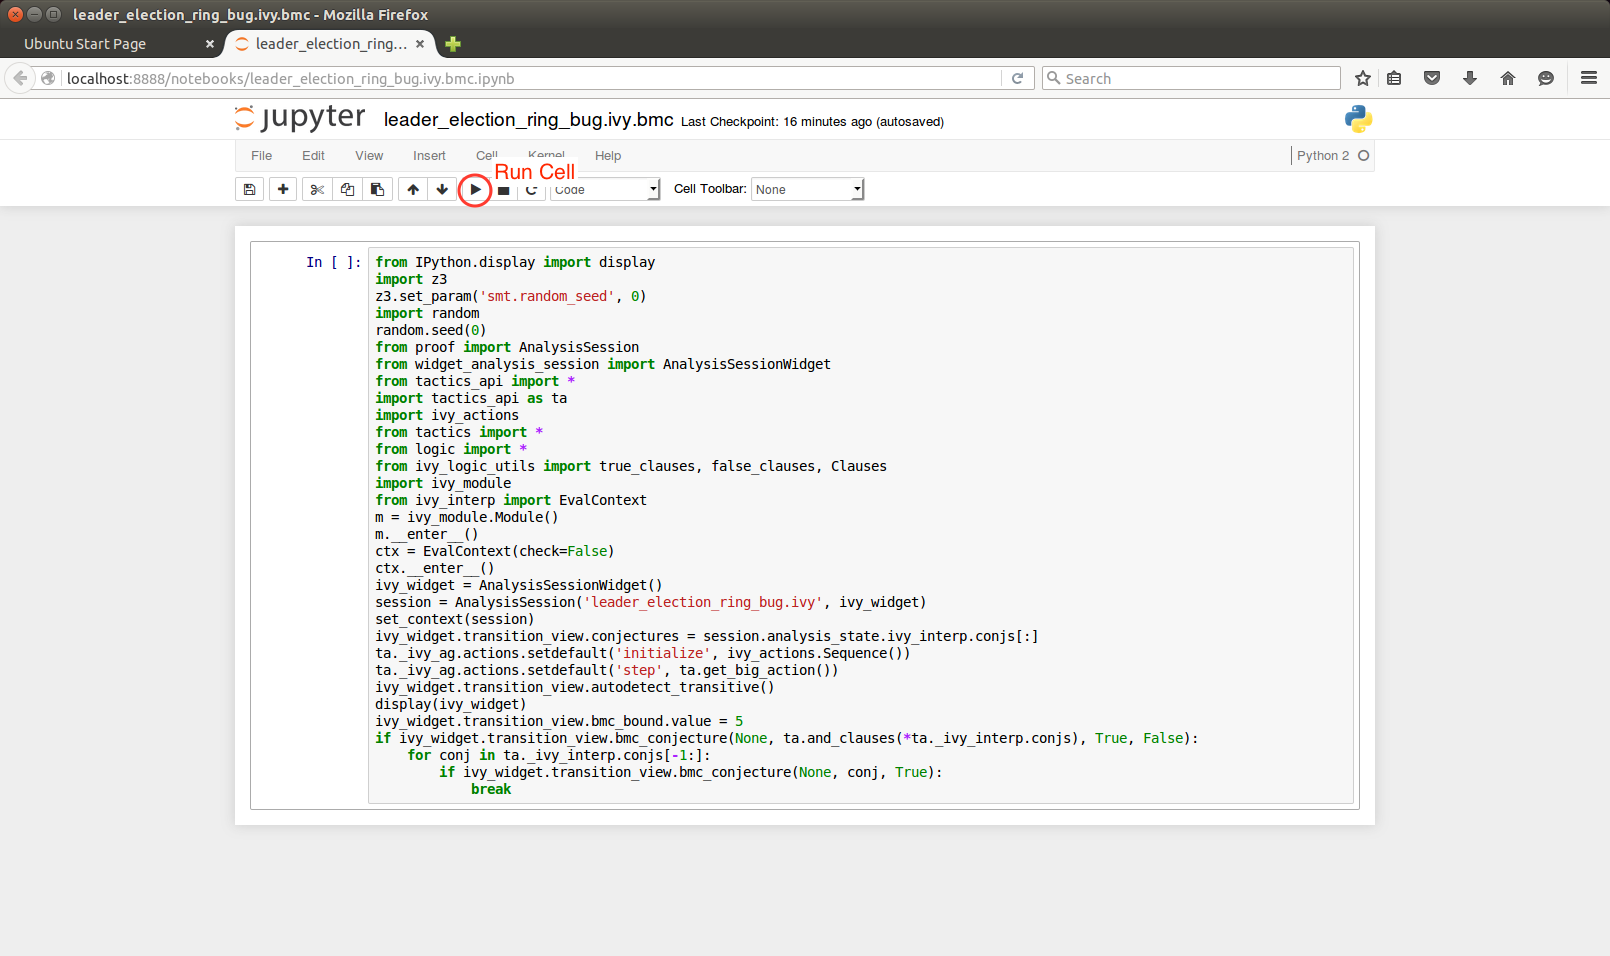
Task: Copy selected cell using the copy icon
Action: pos(347,189)
